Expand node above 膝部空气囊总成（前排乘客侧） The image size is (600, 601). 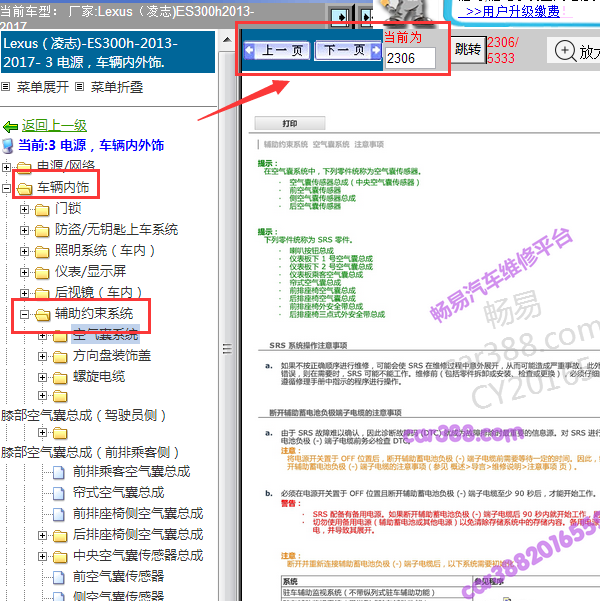pyautogui.click(x=42, y=432)
